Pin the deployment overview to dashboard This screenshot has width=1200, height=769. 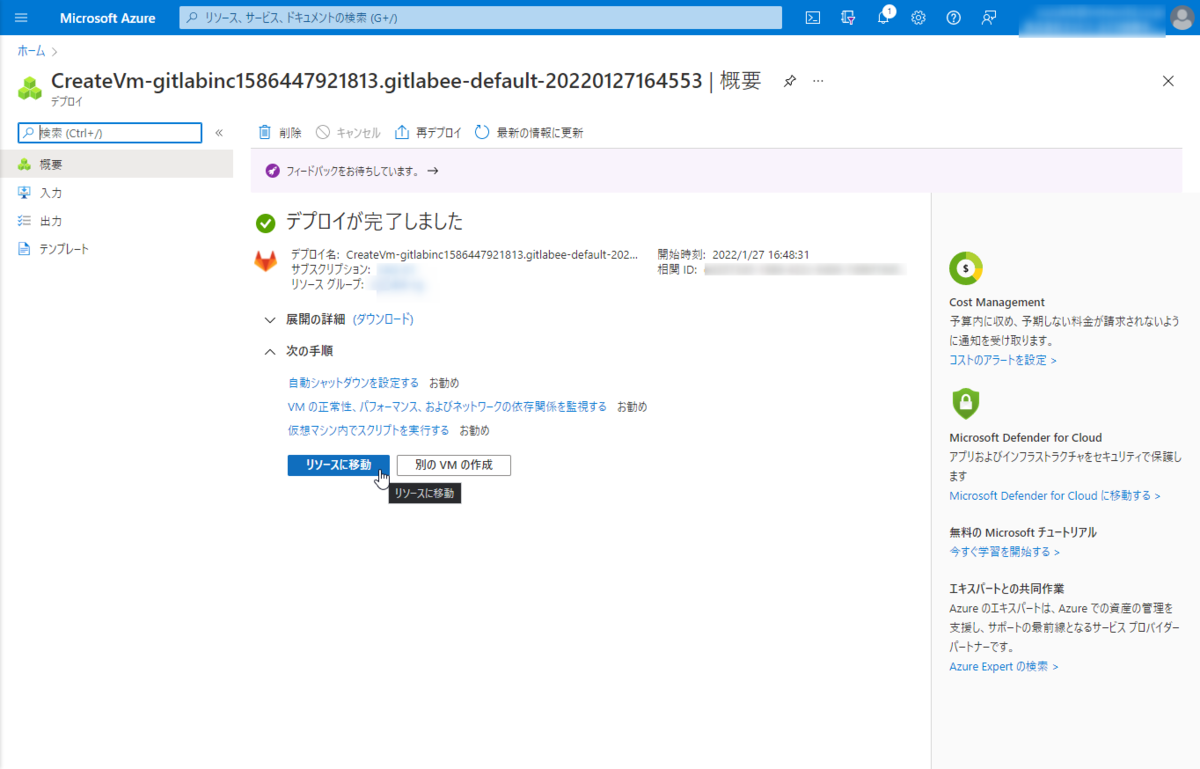(789, 81)
